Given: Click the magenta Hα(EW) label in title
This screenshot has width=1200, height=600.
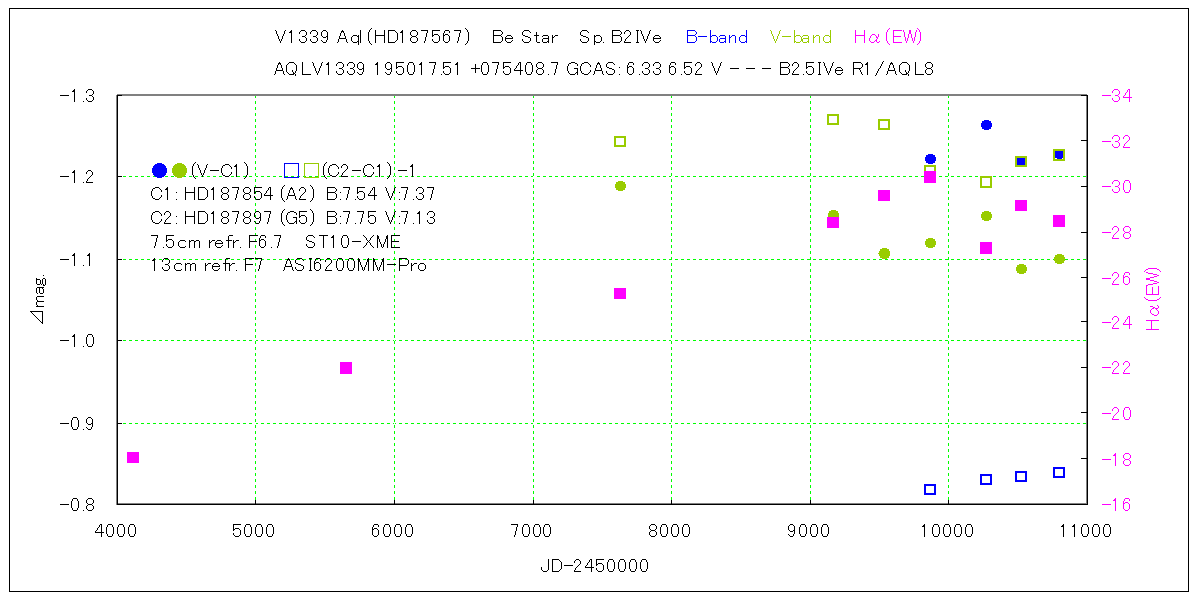Looking at the screenshot, I should coord(887,37).
